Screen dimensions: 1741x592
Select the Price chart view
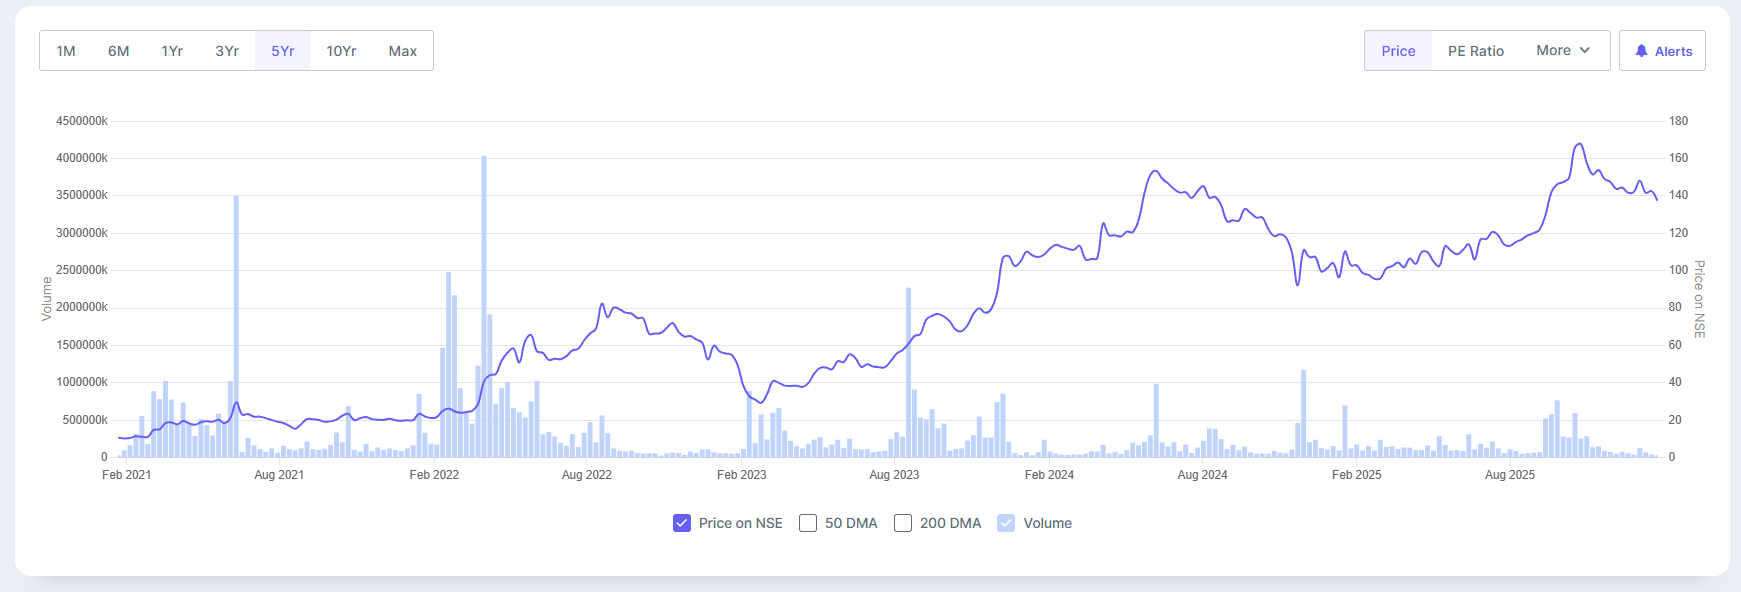tap(1398, 51)
